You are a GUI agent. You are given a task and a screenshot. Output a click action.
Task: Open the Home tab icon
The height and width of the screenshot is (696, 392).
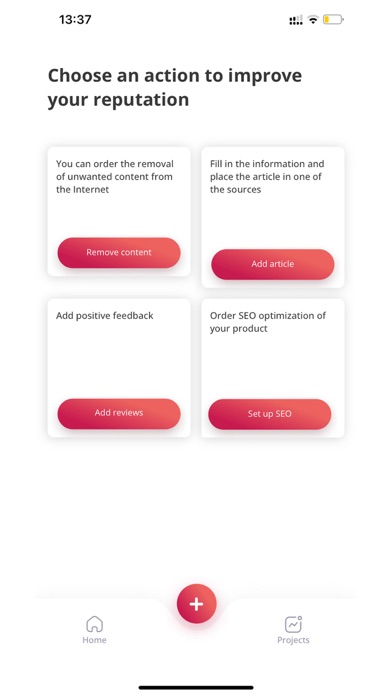point(94,624)
